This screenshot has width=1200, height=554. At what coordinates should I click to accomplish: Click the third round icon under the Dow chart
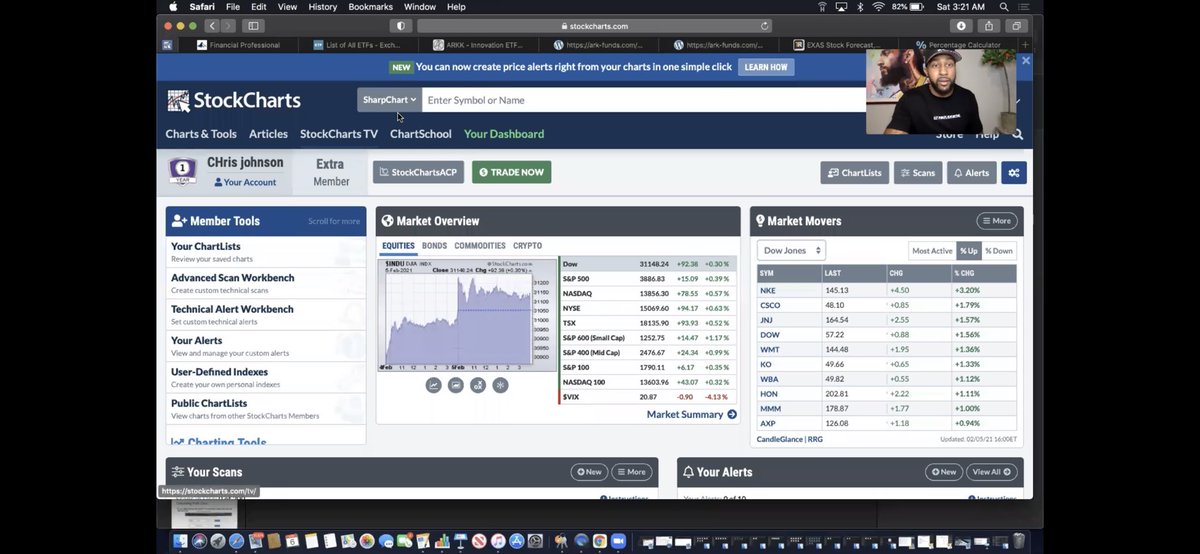478,385
